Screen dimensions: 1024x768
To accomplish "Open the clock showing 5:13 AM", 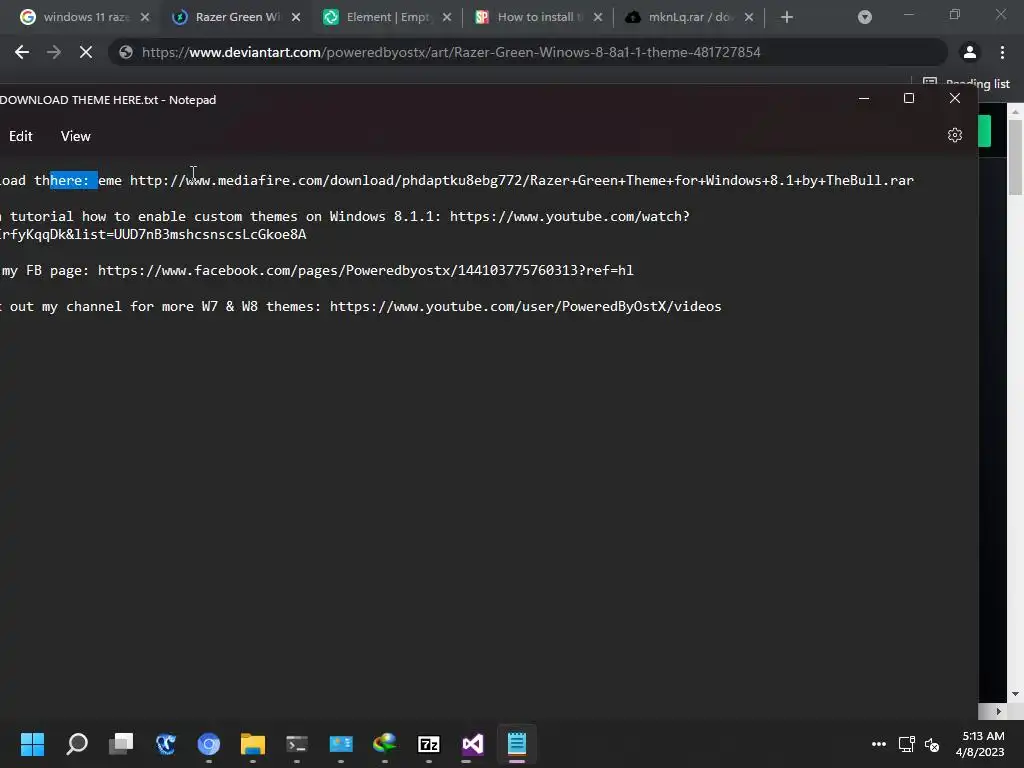I will (980, 744).
